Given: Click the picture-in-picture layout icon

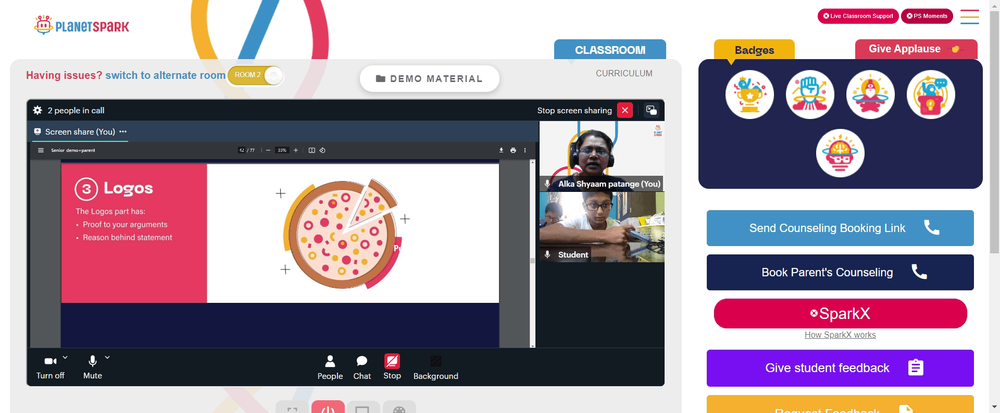Looking at the screenshot, I should [651, 110].
